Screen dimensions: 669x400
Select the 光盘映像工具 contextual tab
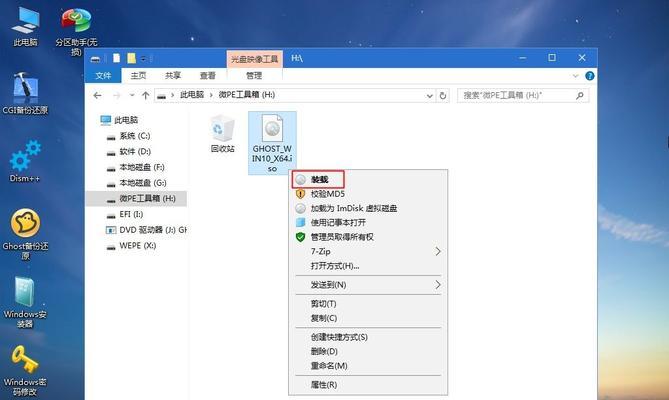click(x=254, y=59)
